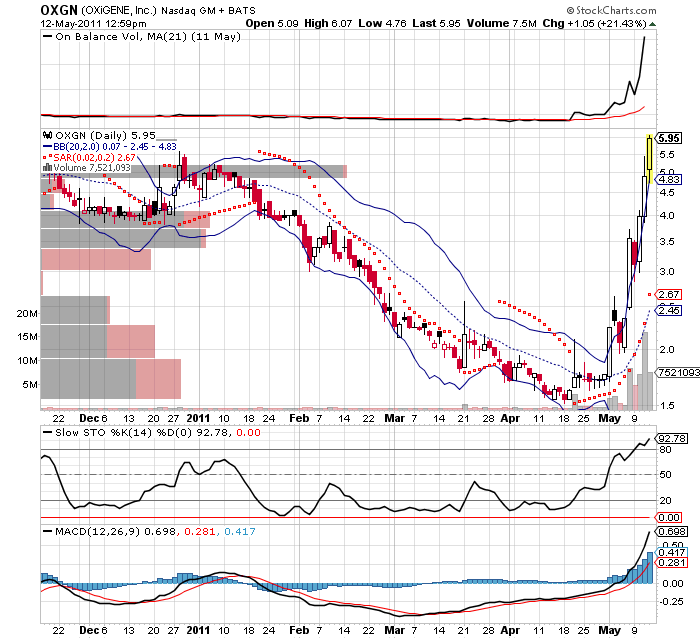The height and width of the screenshot is (639, 700).
Task: Click the 0.698 MACD value tag
Action: pos(672,531)
